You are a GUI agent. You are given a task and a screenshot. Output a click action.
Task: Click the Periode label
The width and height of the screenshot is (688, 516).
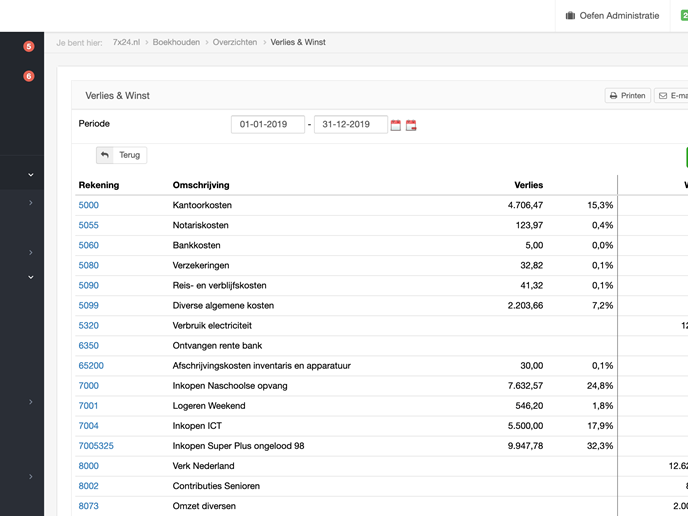click(x=94, y=124)
